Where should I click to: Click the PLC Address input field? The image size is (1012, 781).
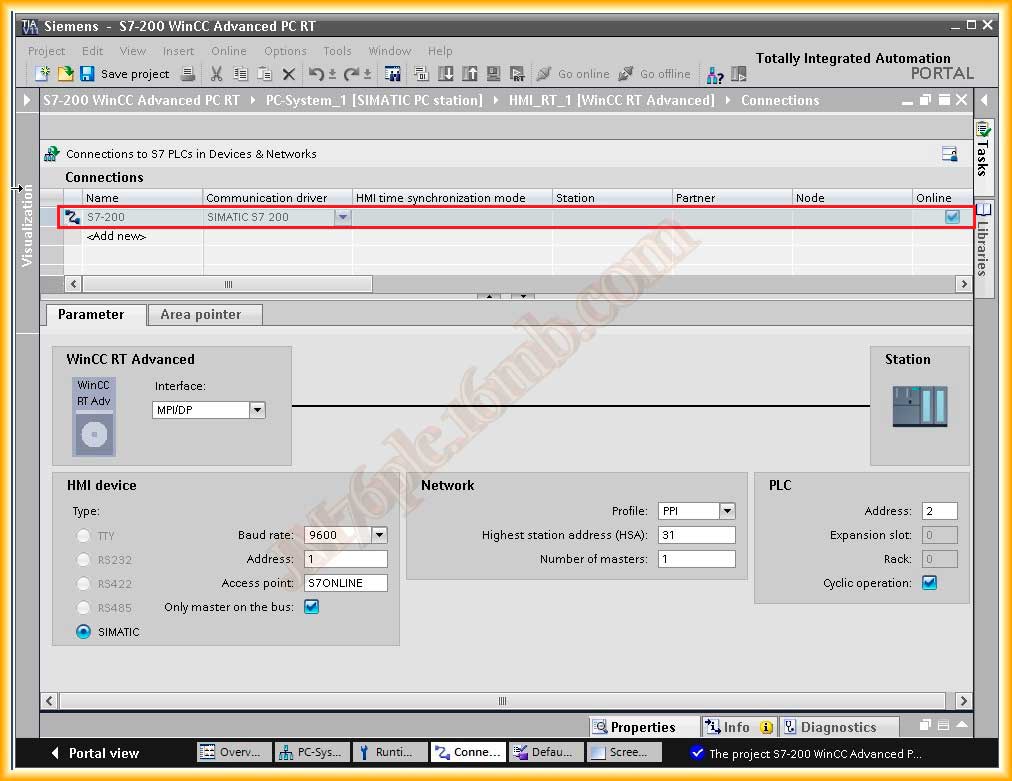939,511
